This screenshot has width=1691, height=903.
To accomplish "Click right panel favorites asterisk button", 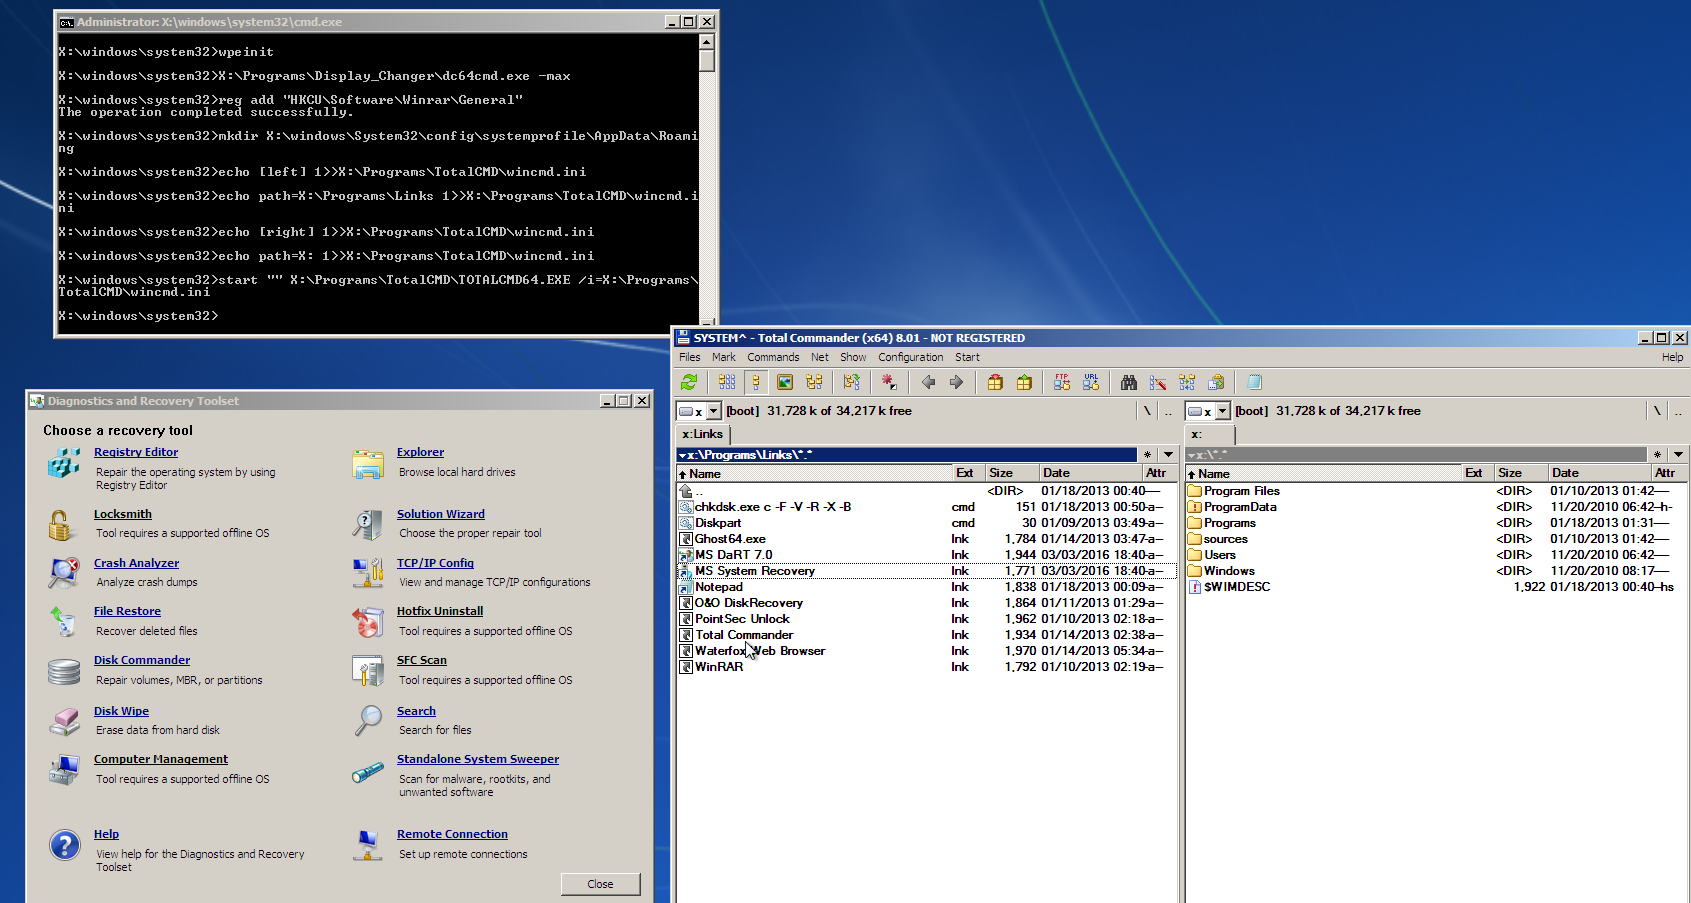I will 1657,455.
